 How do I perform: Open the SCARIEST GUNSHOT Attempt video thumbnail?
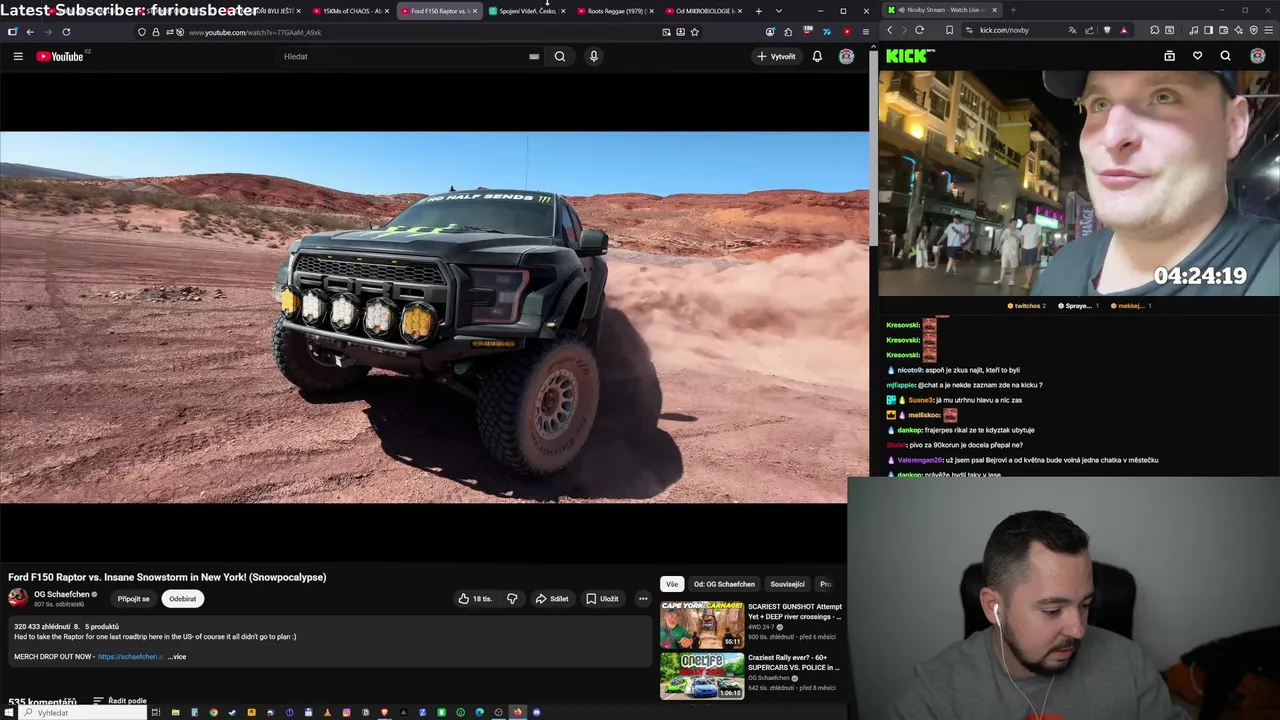click(702, 624)
